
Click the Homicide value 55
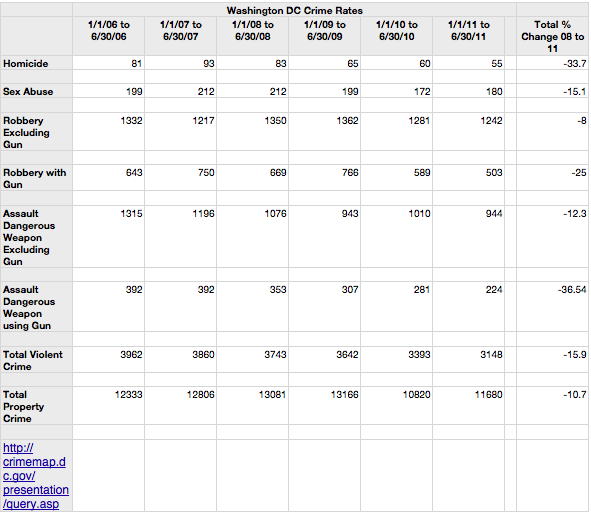click(496, 64)
